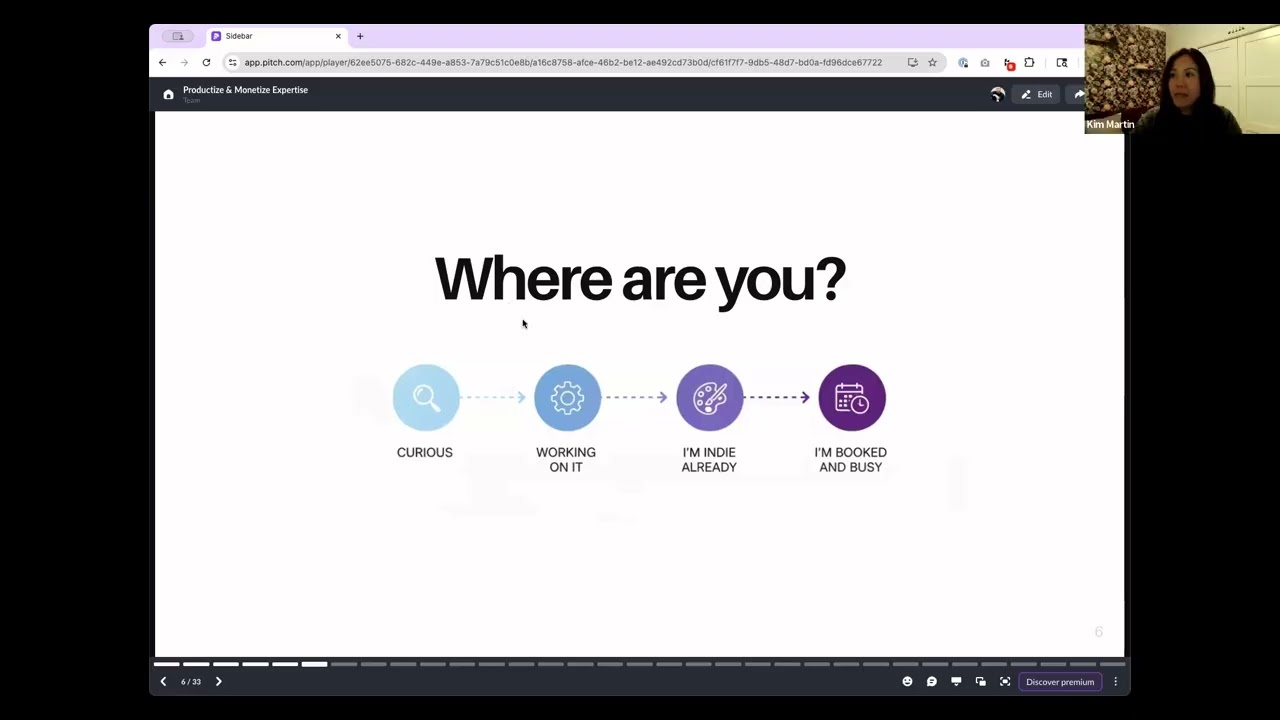Click the I'M INDIE ALREADY label

pyautogui.click(x=709, y=460)
